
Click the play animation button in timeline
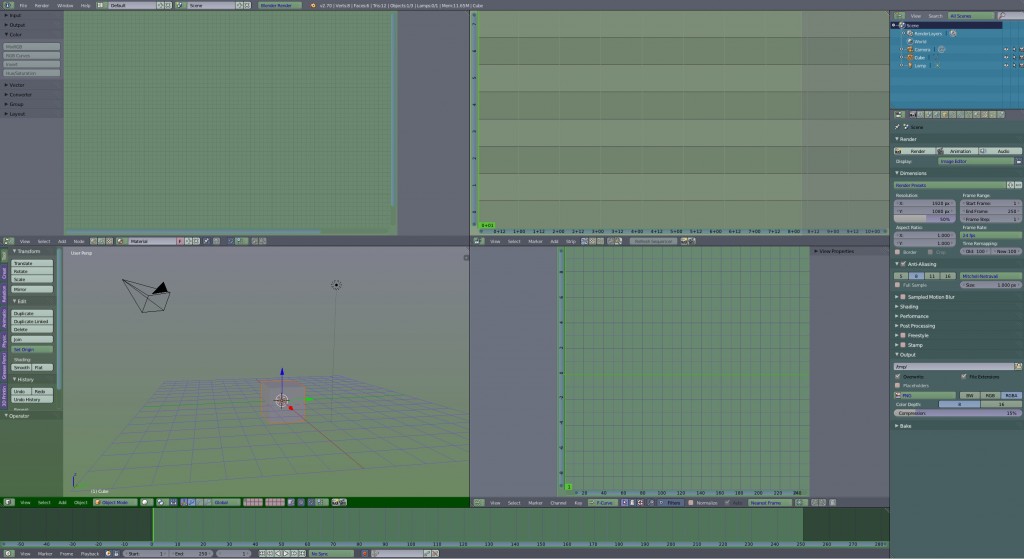pos(286,554)
